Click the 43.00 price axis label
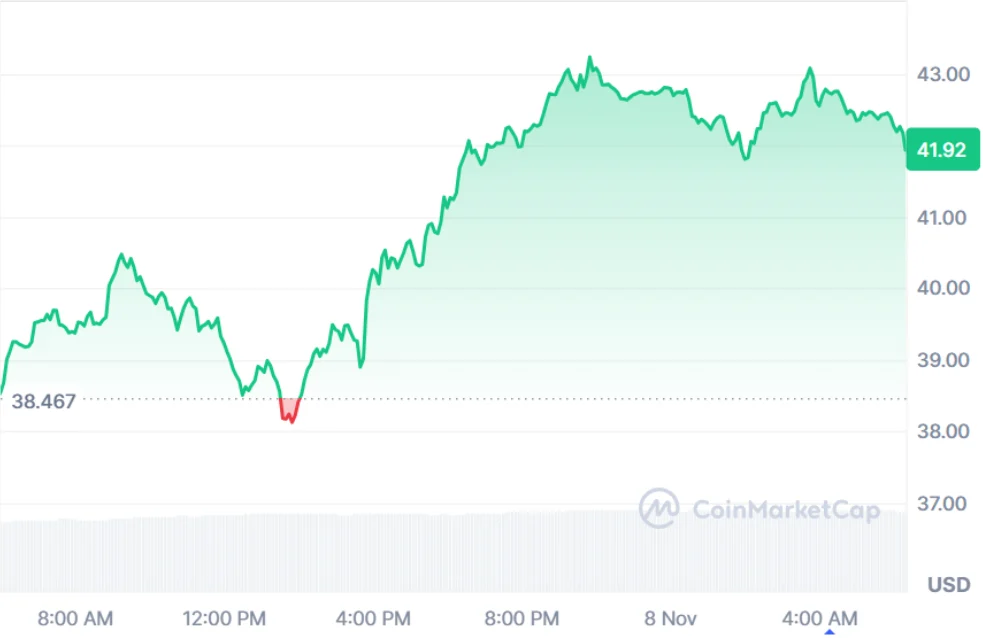The image size is (983, 638). coord(943,74)
